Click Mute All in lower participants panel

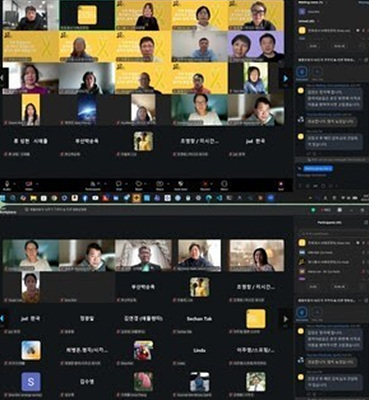[x=339, y=287]
